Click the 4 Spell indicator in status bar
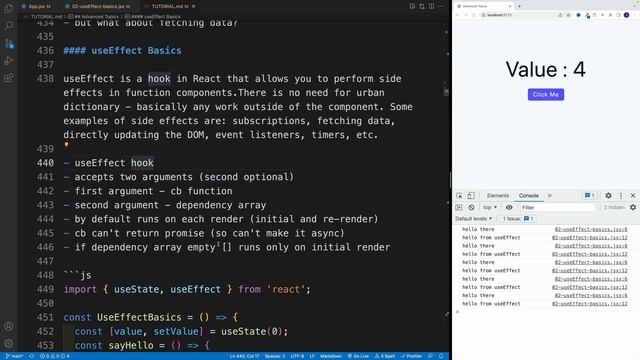The image size is (640, 360). [384, 356]
